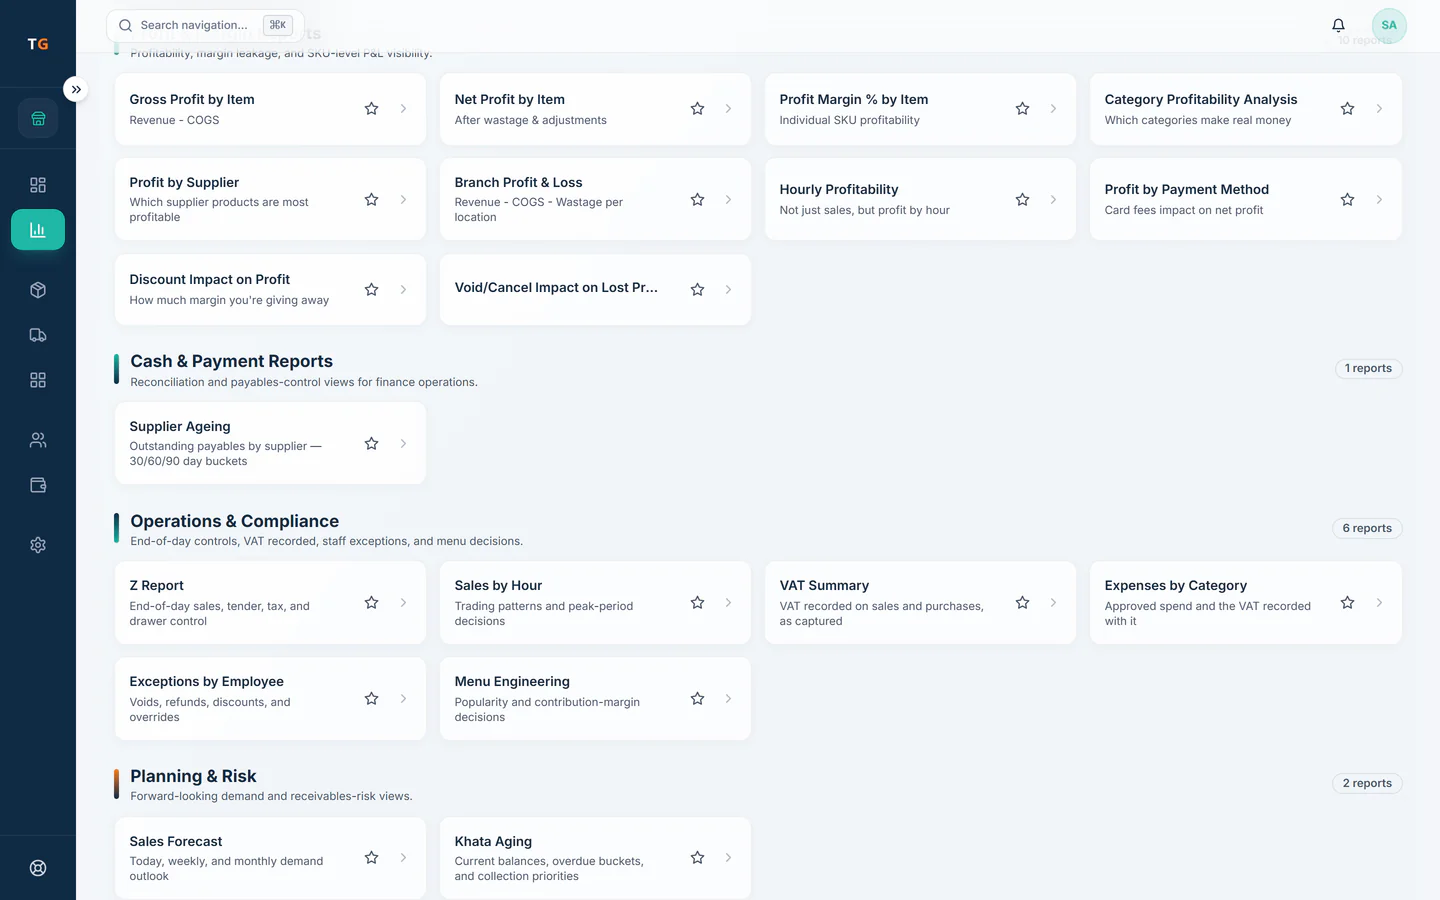The height and width of the screenshot is (900, 1440).
Task: Click the Operations & Compliance heading
Action: 235,521
